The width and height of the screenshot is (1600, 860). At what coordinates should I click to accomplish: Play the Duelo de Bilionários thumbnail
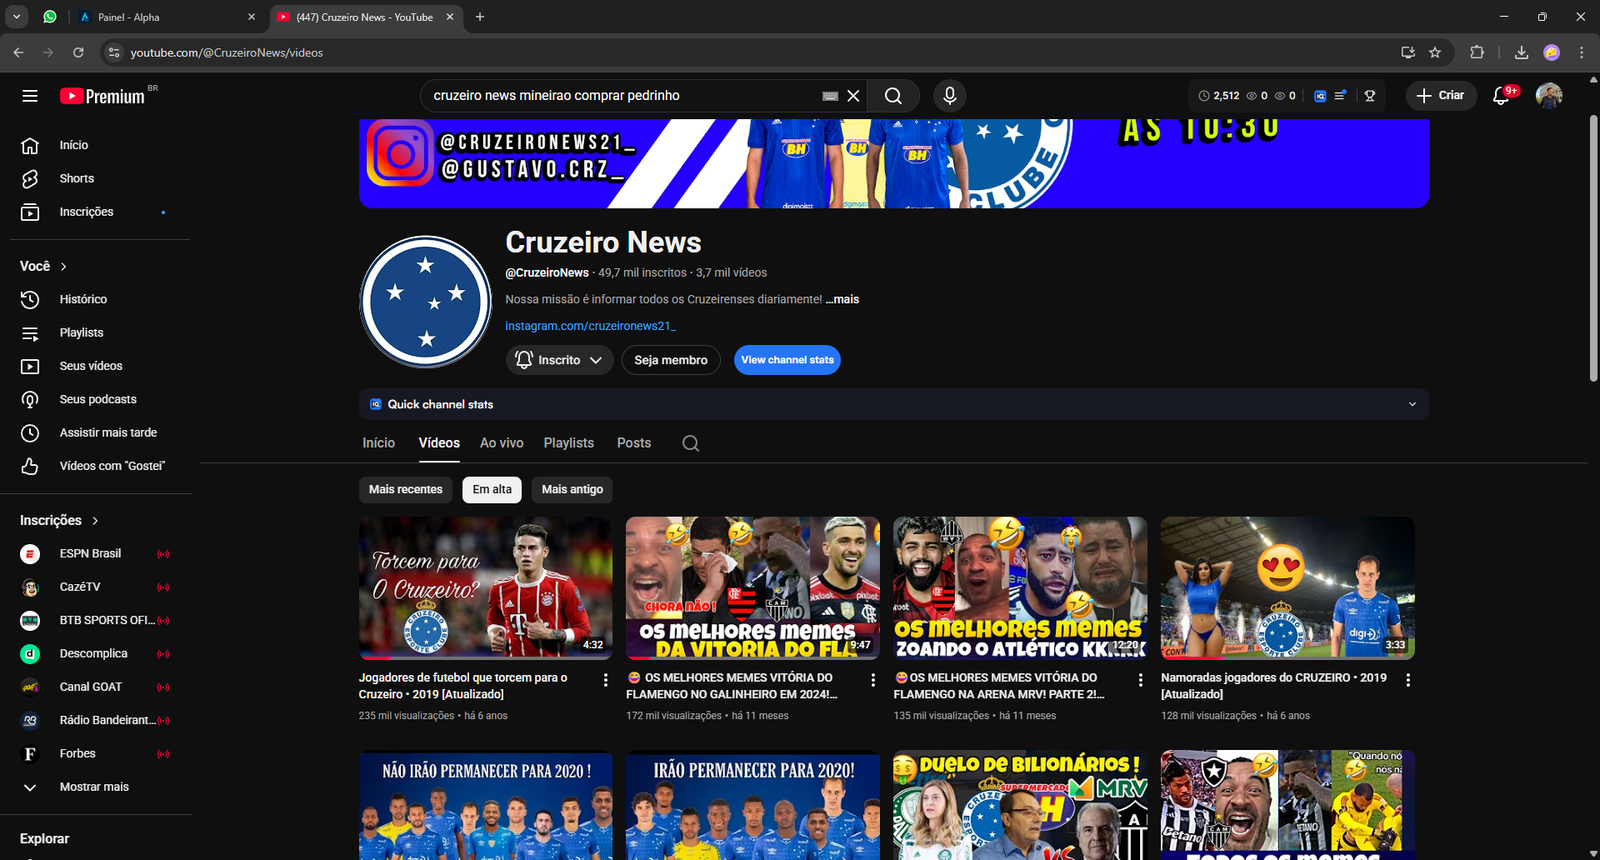click(x=1020, y=805)
